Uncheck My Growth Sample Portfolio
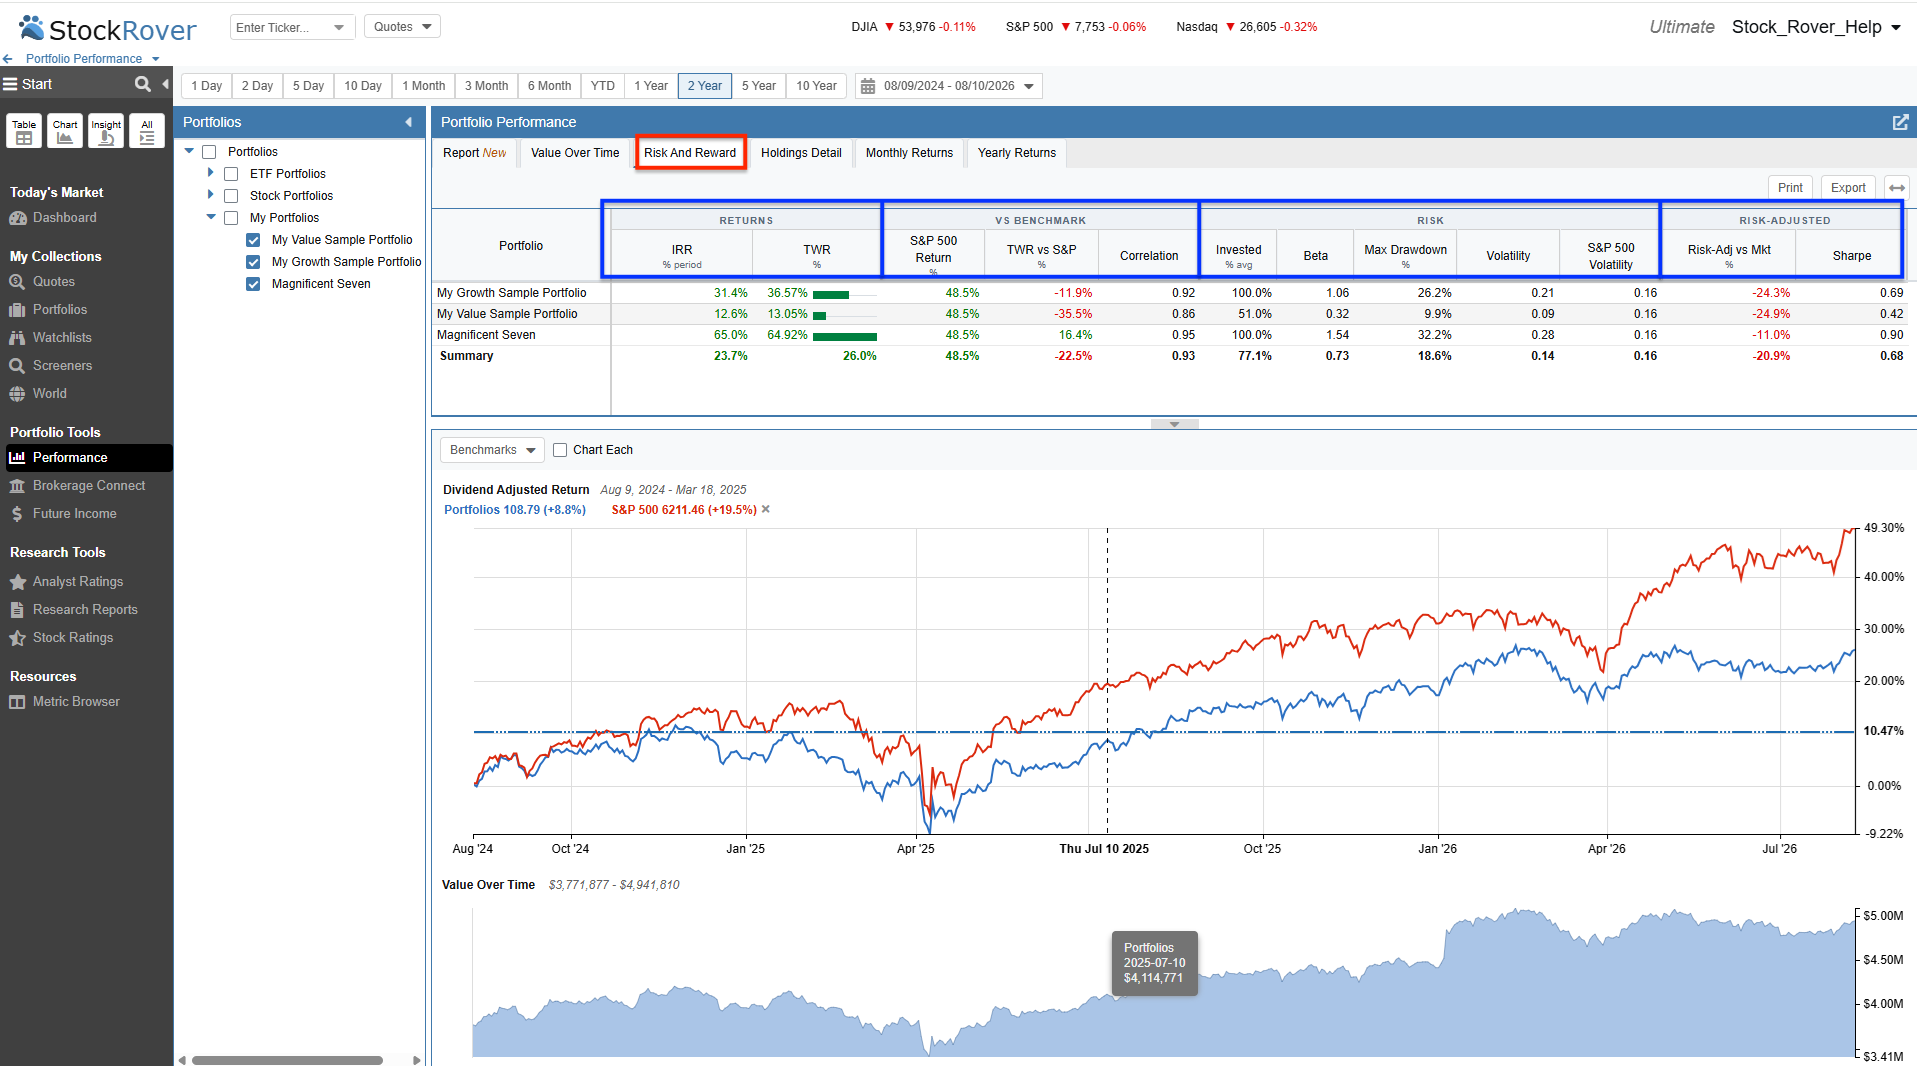Screen dimensions: 1917x1066 click(253, 262)
